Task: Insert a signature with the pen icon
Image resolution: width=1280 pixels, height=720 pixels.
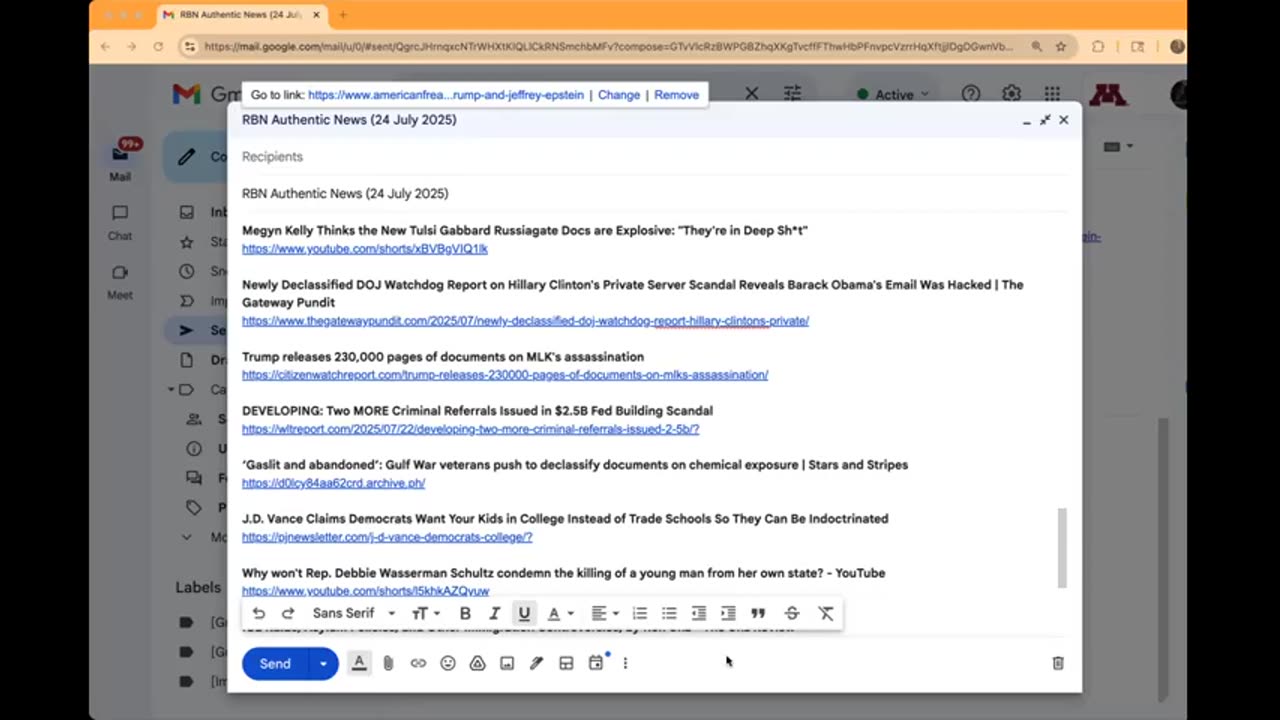Action: click(536, 663)
